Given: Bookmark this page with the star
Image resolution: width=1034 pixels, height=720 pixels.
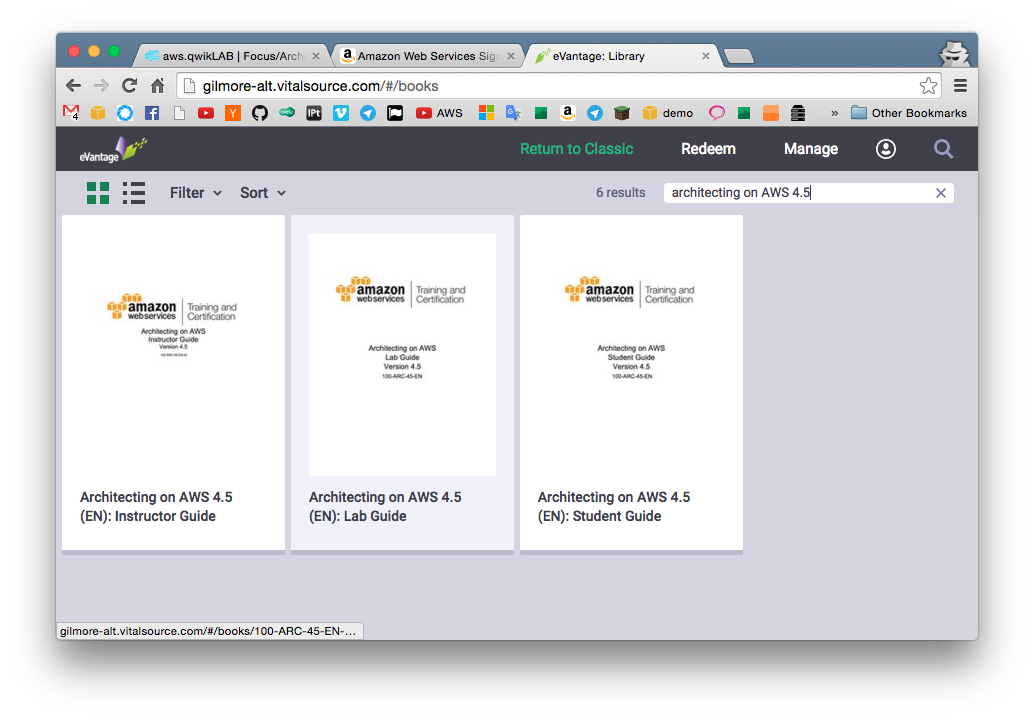Looking at the screenshot, I should [x=928, y=86].
